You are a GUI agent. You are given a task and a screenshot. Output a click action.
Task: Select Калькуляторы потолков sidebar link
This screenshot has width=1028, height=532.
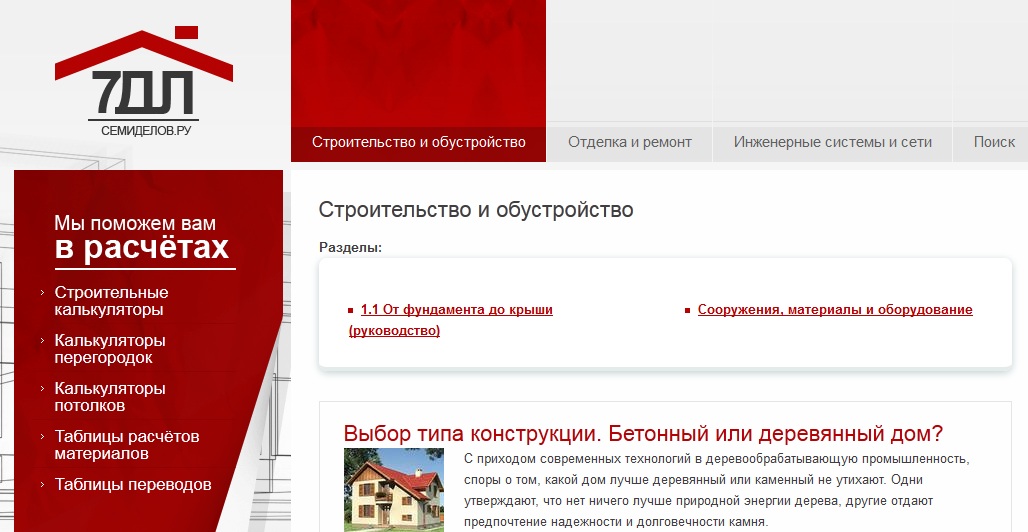click(109, 397)
